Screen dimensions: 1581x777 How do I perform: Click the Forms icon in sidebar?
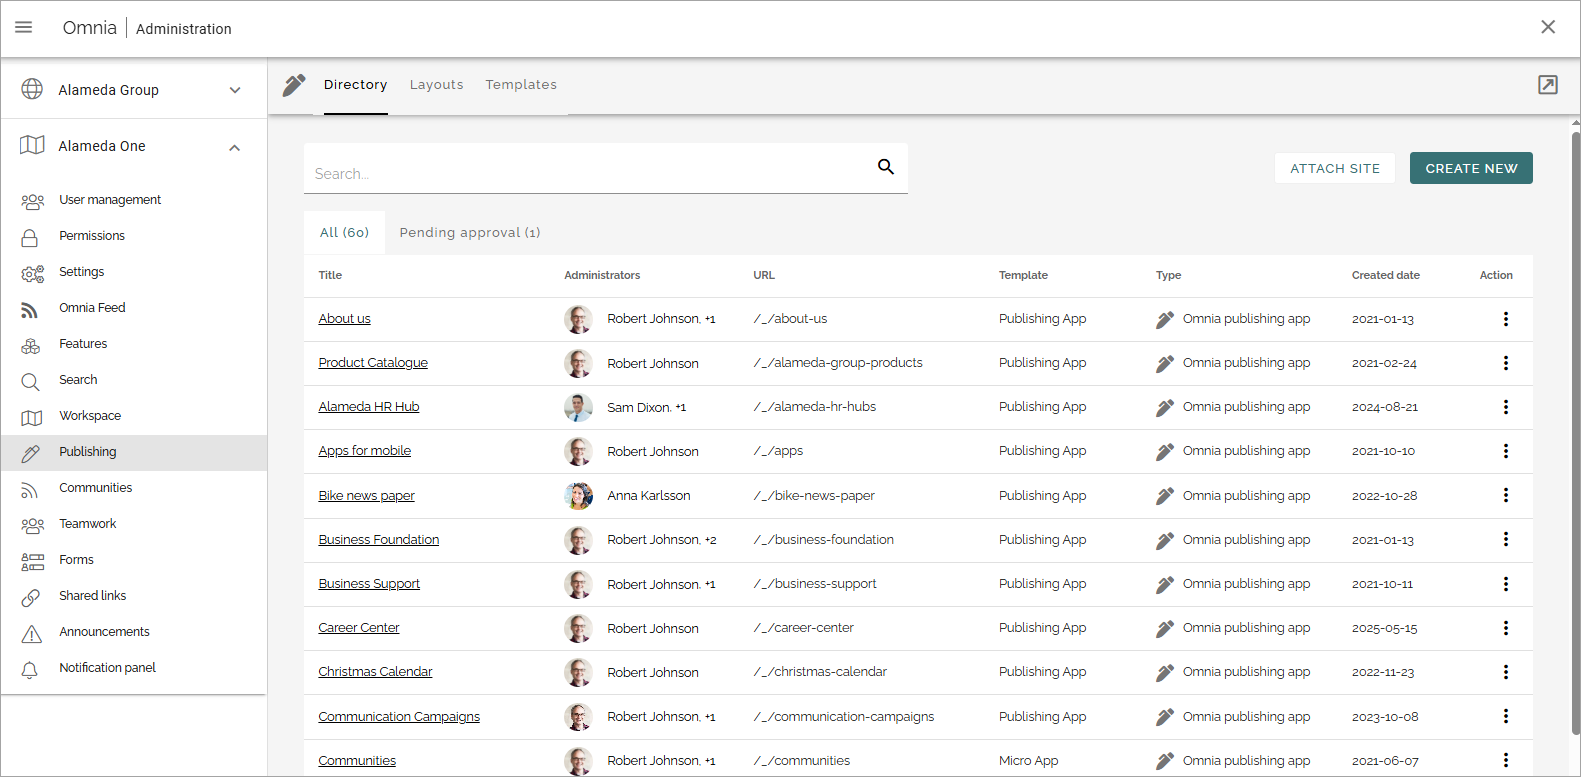point(32,561)
